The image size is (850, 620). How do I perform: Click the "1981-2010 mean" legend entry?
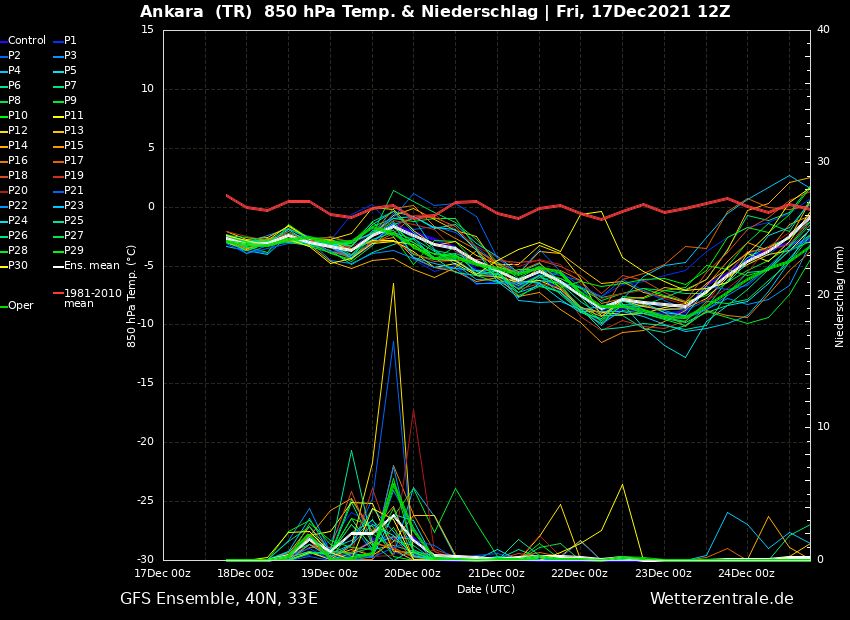(x=87, y=299)
